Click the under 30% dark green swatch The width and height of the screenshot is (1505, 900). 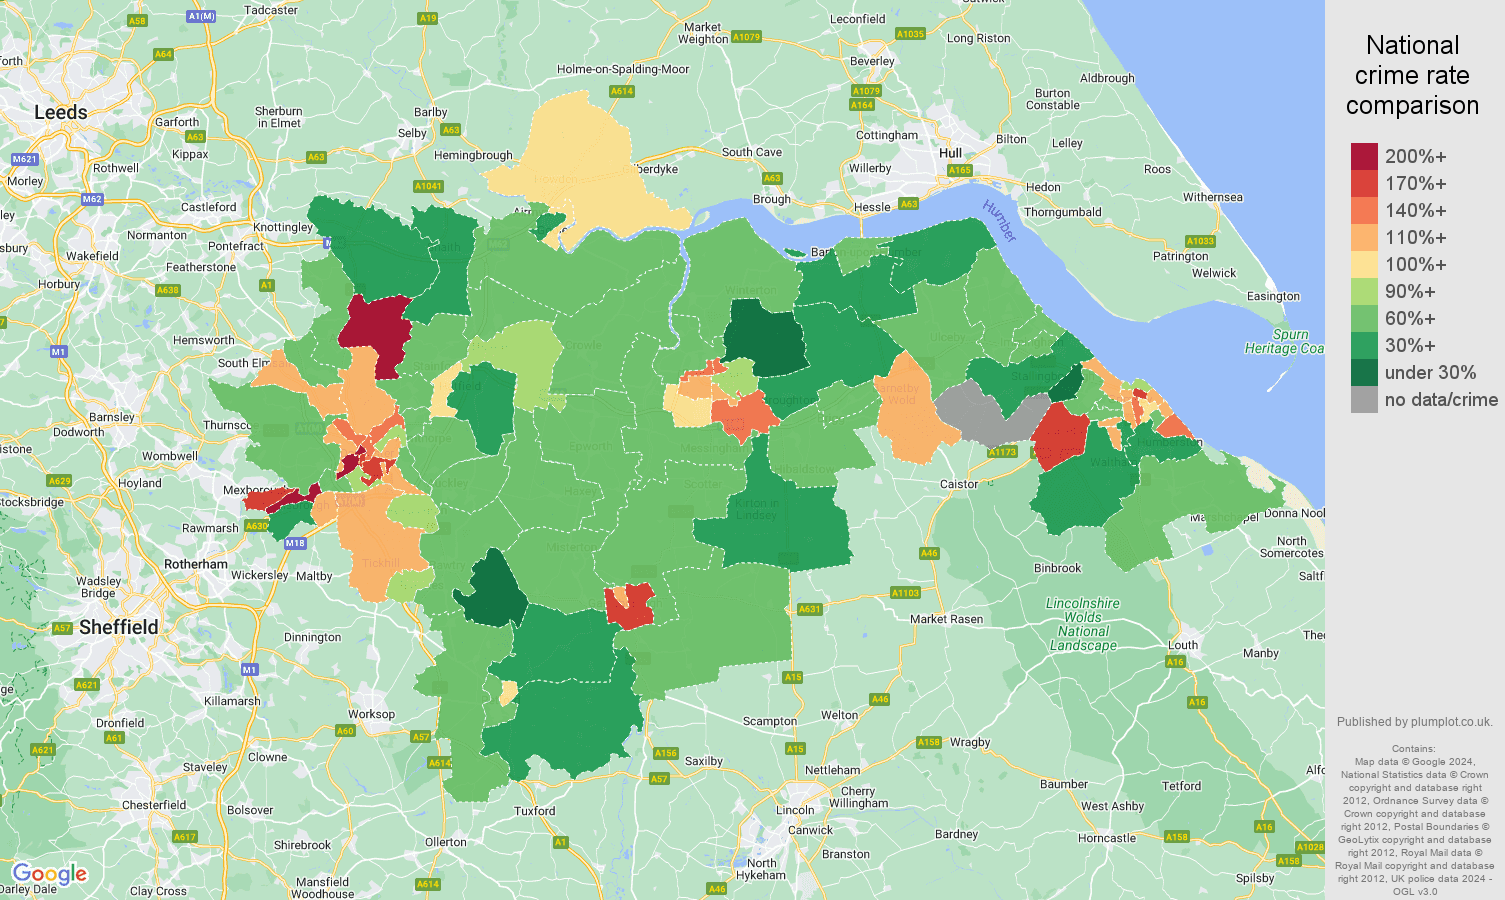[1364, 373]
